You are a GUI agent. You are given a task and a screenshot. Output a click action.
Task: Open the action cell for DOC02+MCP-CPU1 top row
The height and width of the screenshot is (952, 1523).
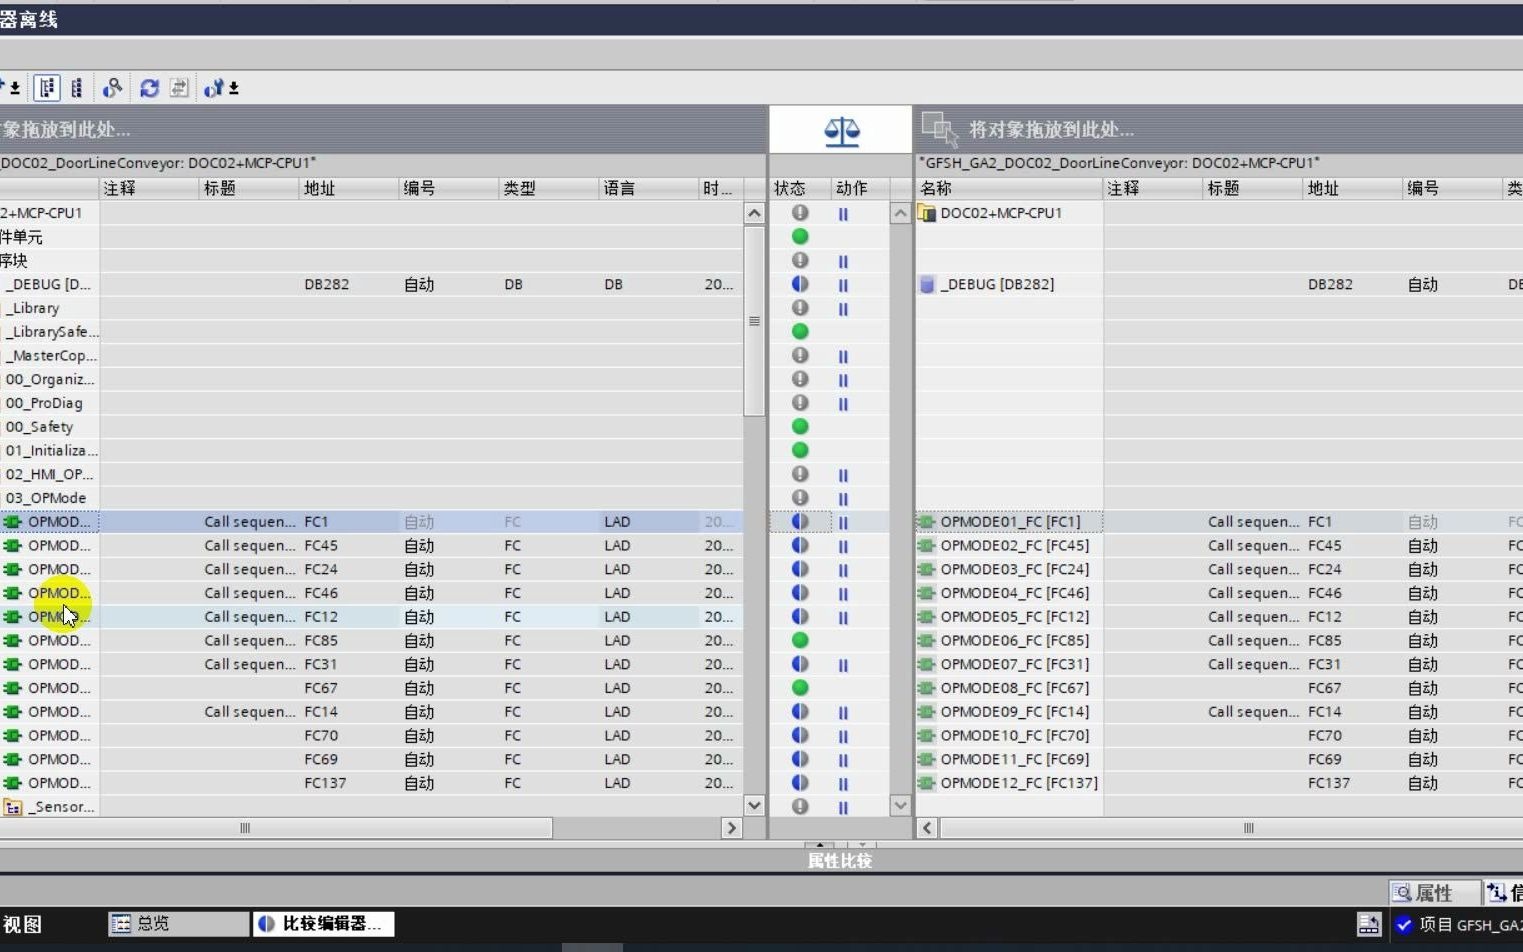point(844,214)
